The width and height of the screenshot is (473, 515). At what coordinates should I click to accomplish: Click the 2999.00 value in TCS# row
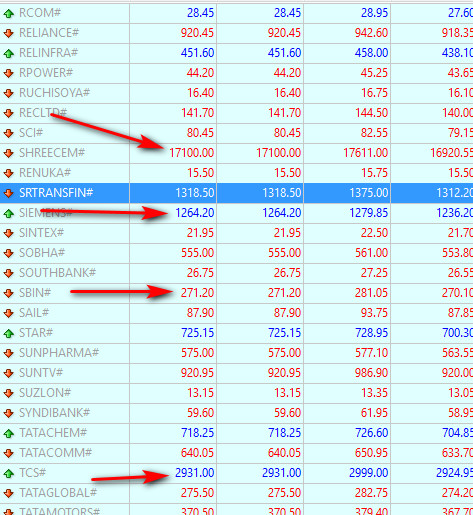[368, 473]
